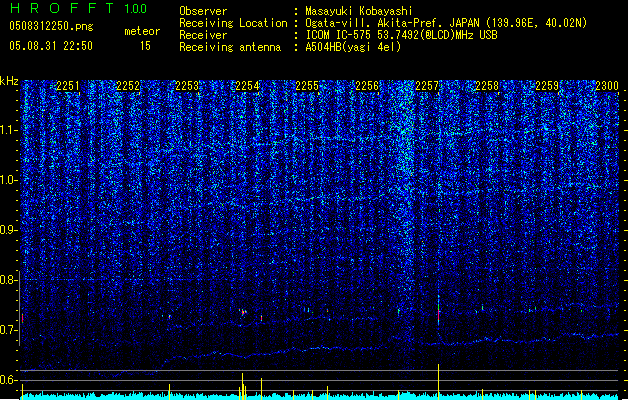Click observer name Masayuki Kobayashi
The image size is (629, 400).
359,11
